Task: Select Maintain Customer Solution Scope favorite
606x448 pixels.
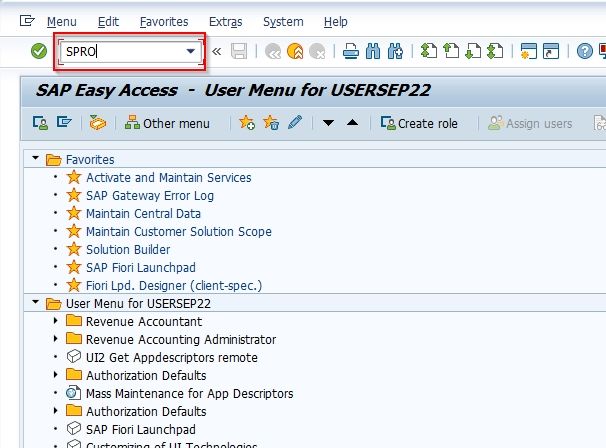Action: (179, 232)
